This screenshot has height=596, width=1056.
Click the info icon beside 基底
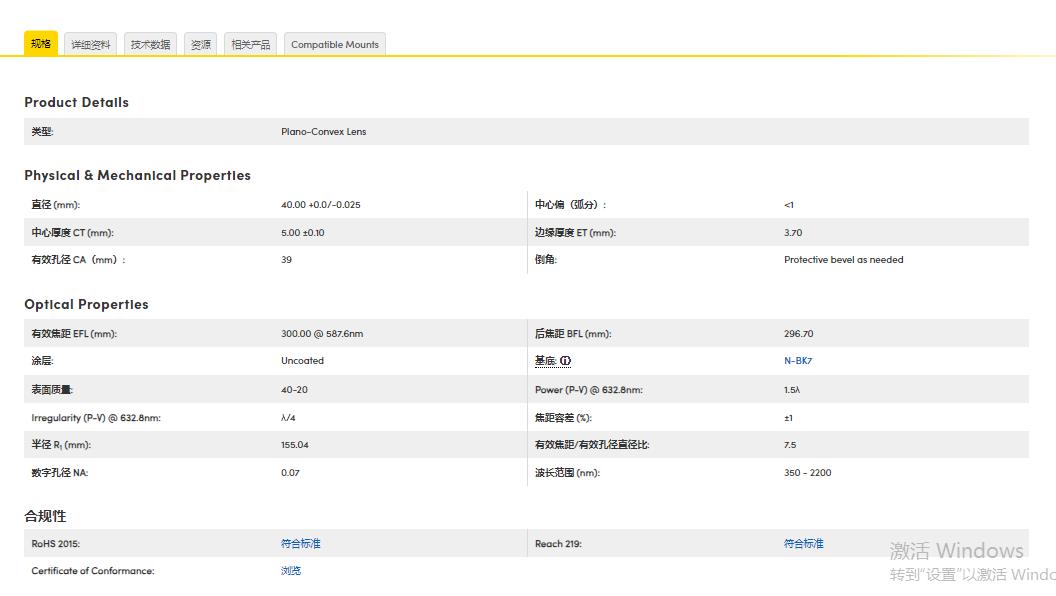(566, 361)
